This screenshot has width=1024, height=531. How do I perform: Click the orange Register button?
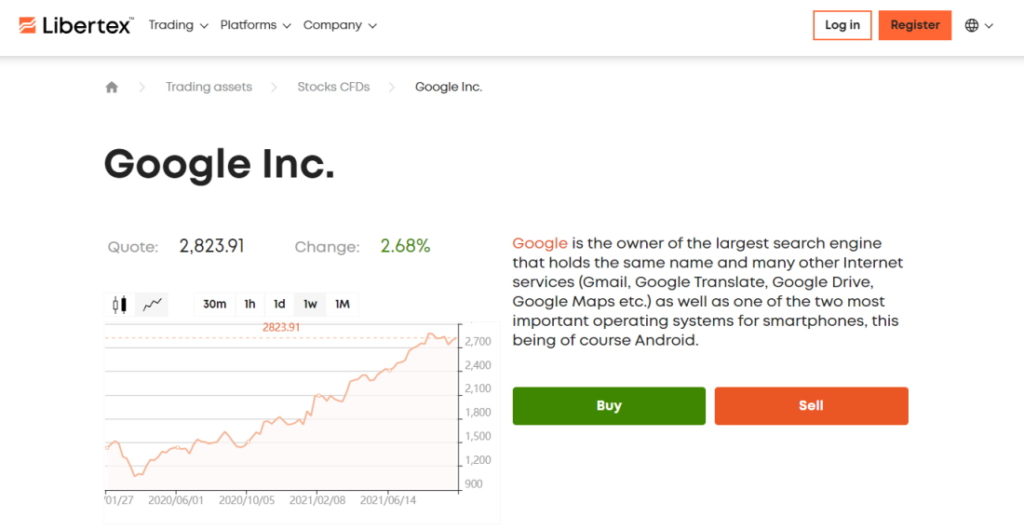pyautogui.click(x=915, y=25)
